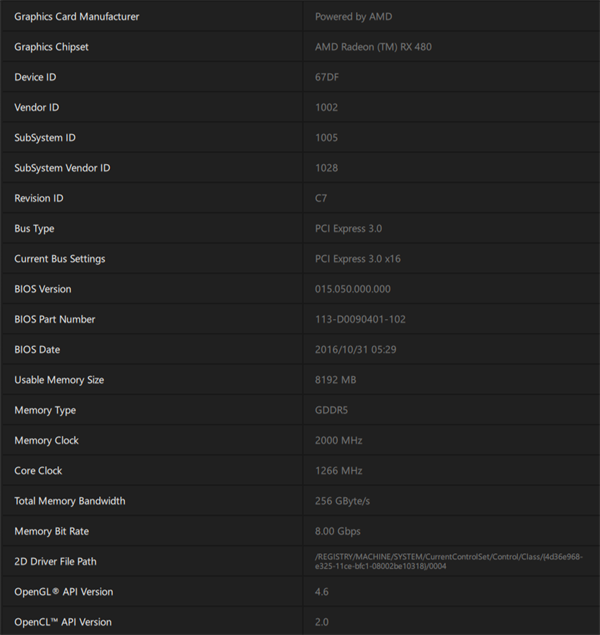This screenshot has height=635, width=600.
Task: Select the 2D Driver File Path registry text
Action: [x=449, y=561]
